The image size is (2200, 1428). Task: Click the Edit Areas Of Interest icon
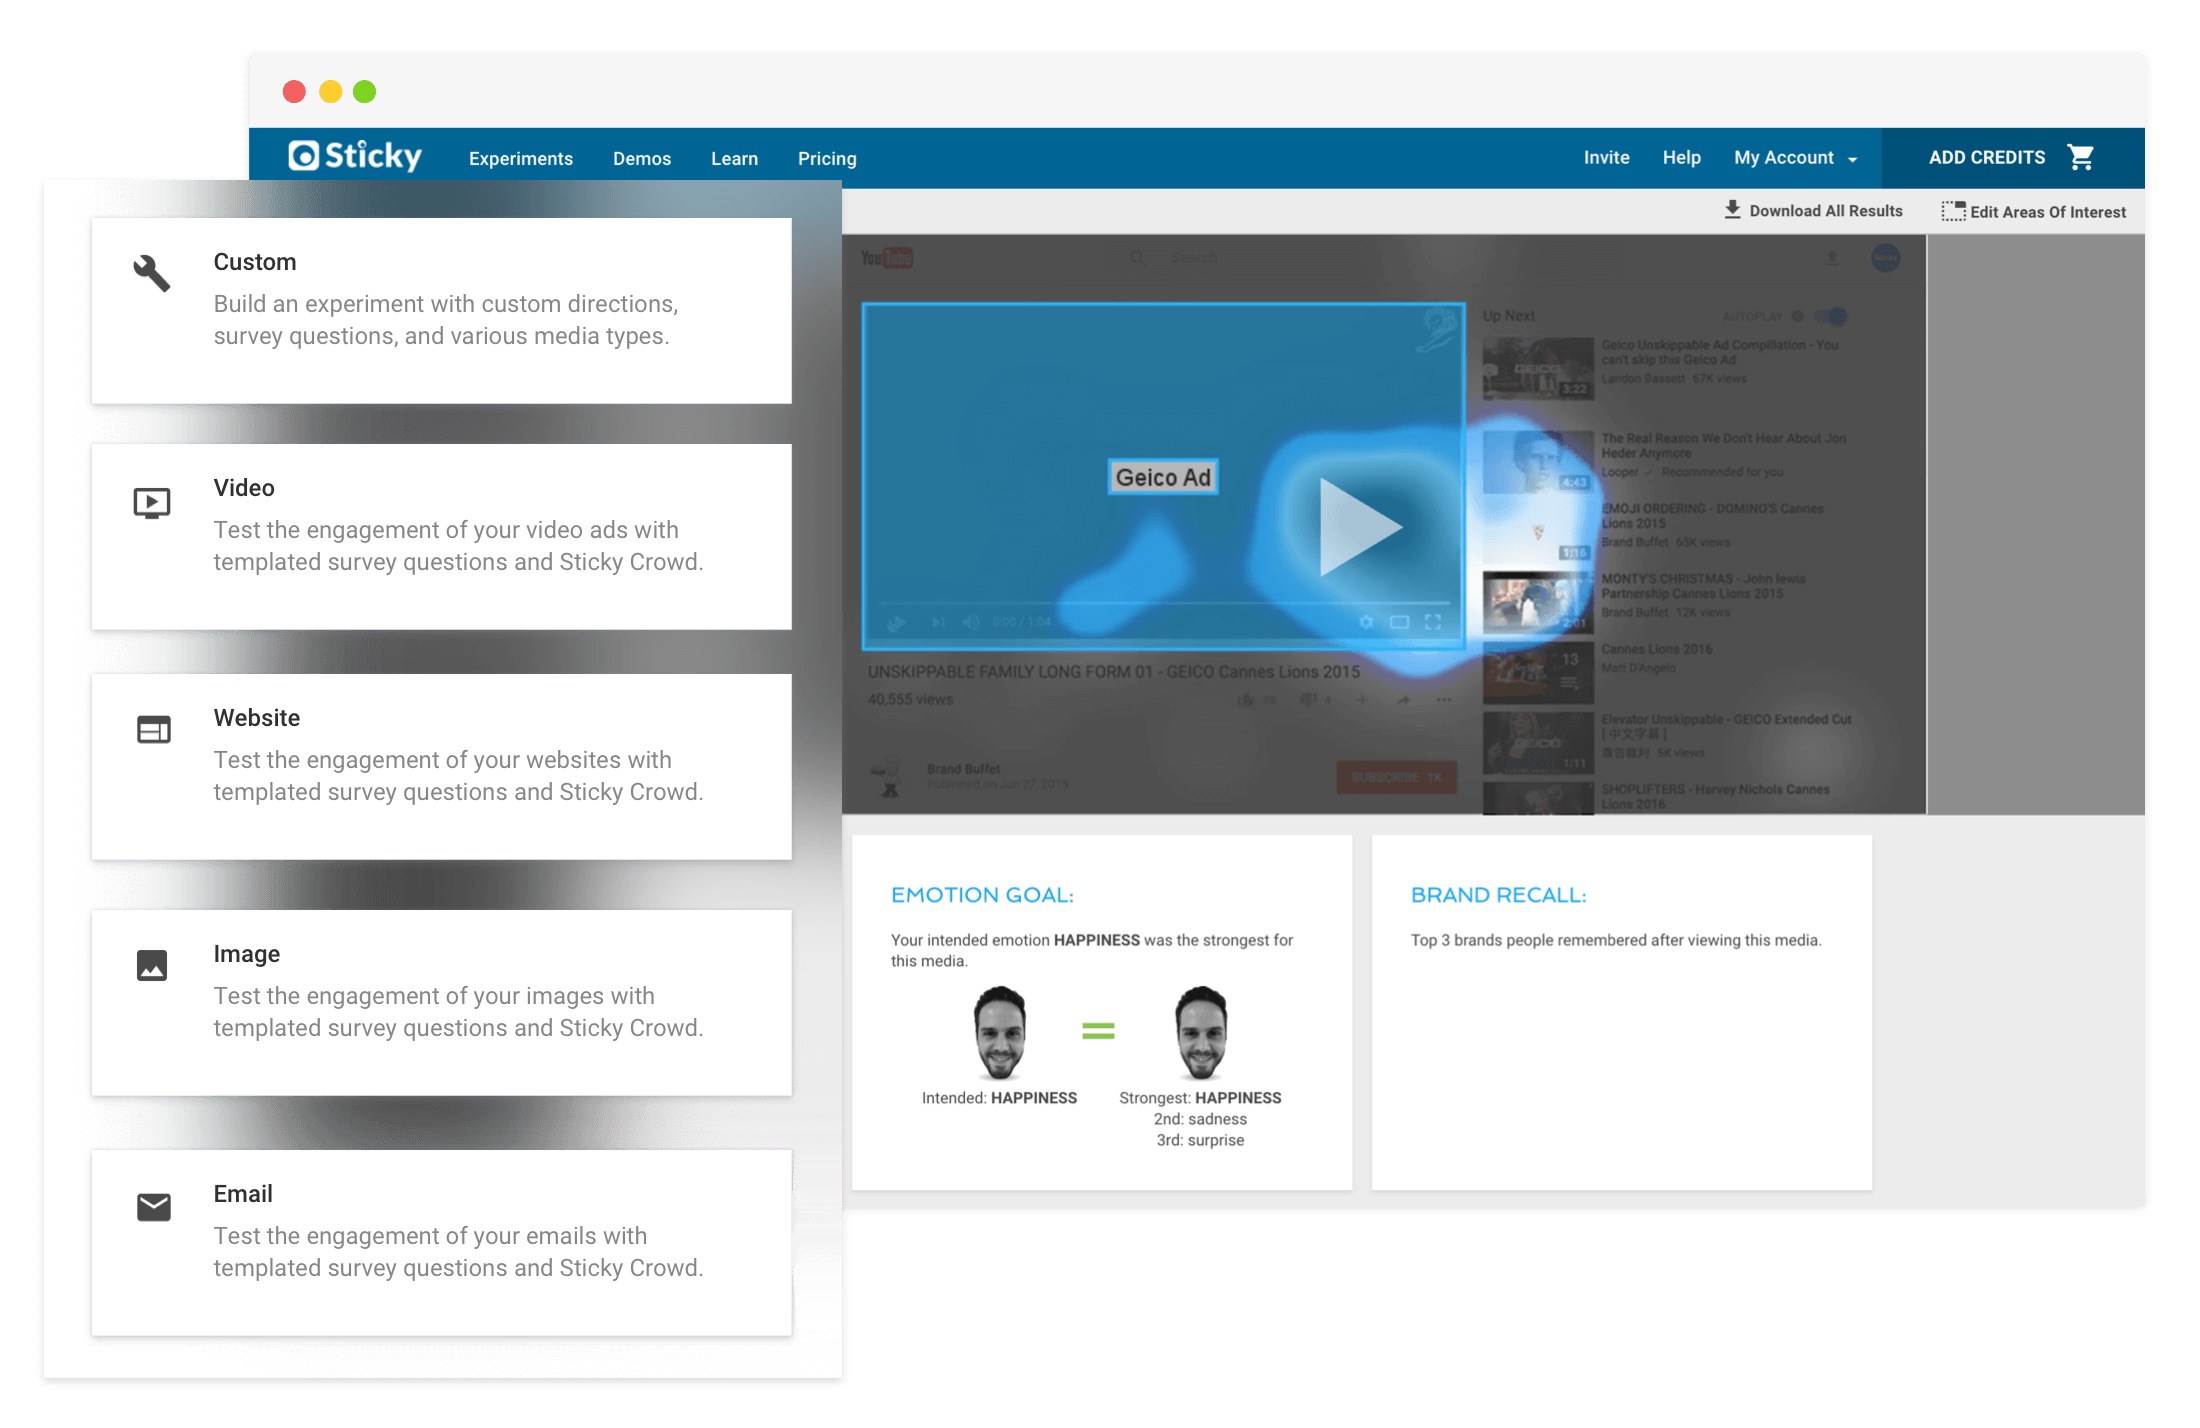pyautogui.click(x=1952, y=211)
